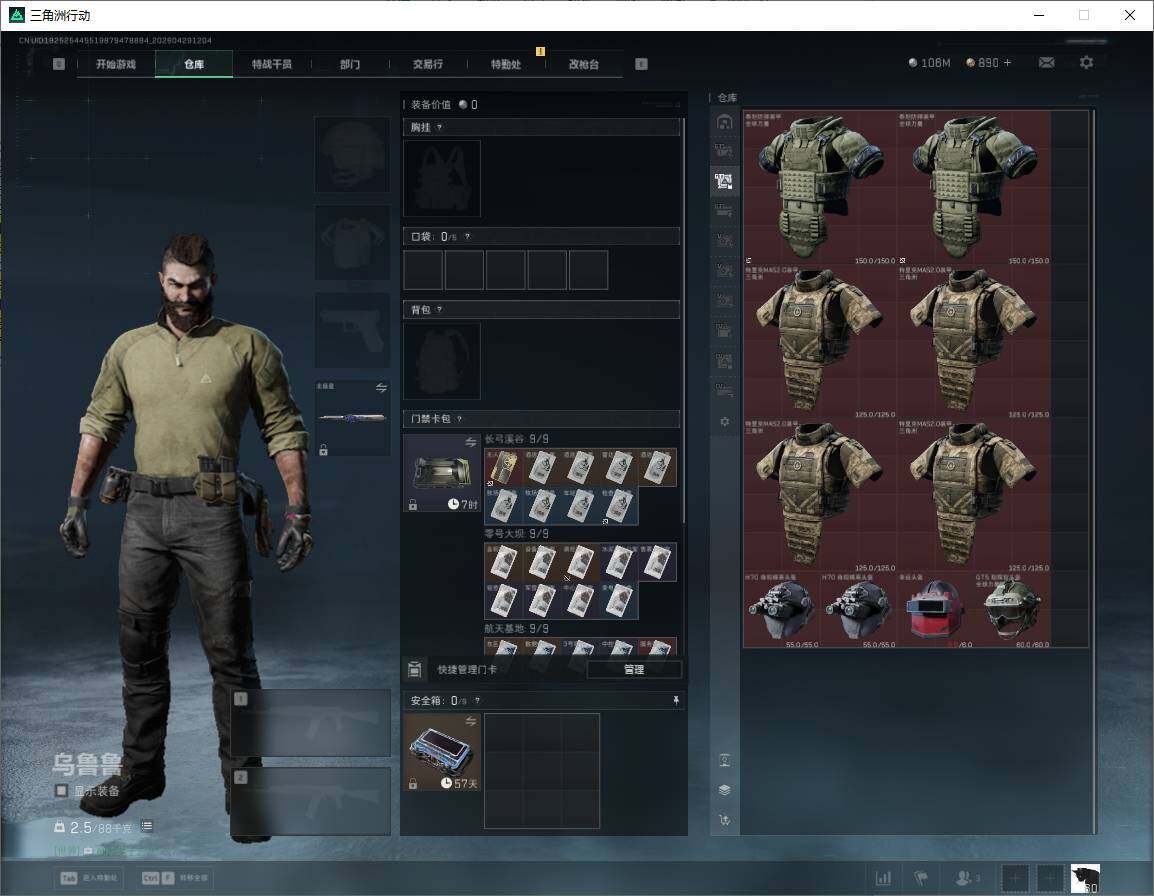
Task: Select the safe box item with 57天 timer
Action: (x=442, y=752)
